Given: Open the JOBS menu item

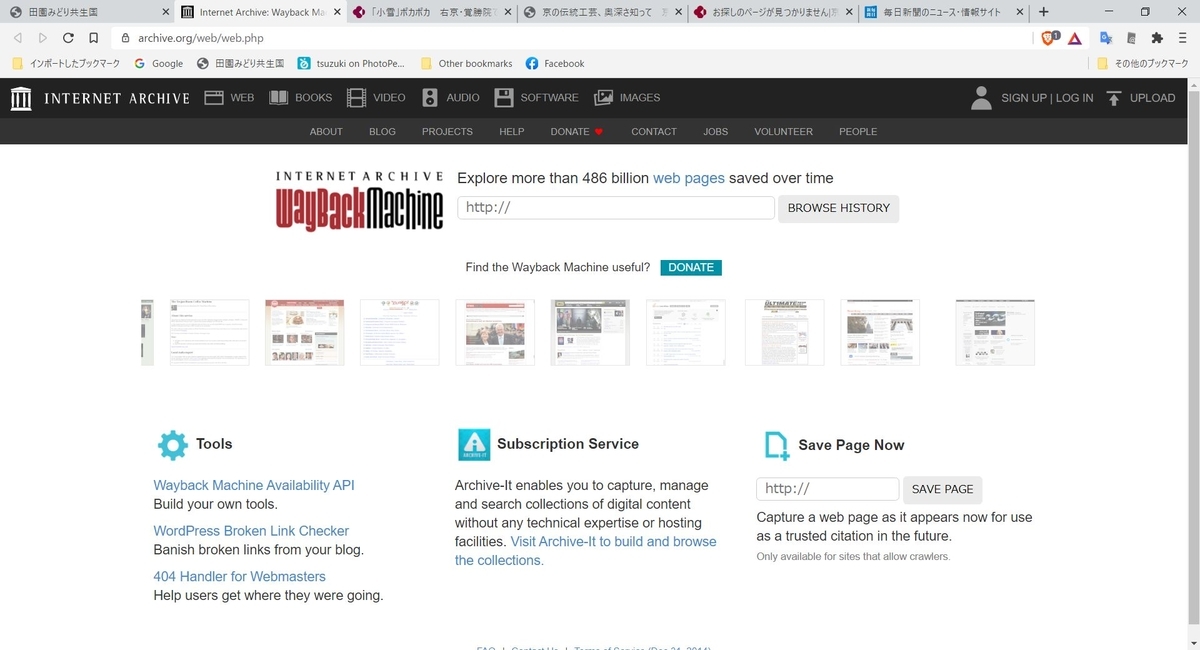Looking at the screenshot, I should click(715, 132).
